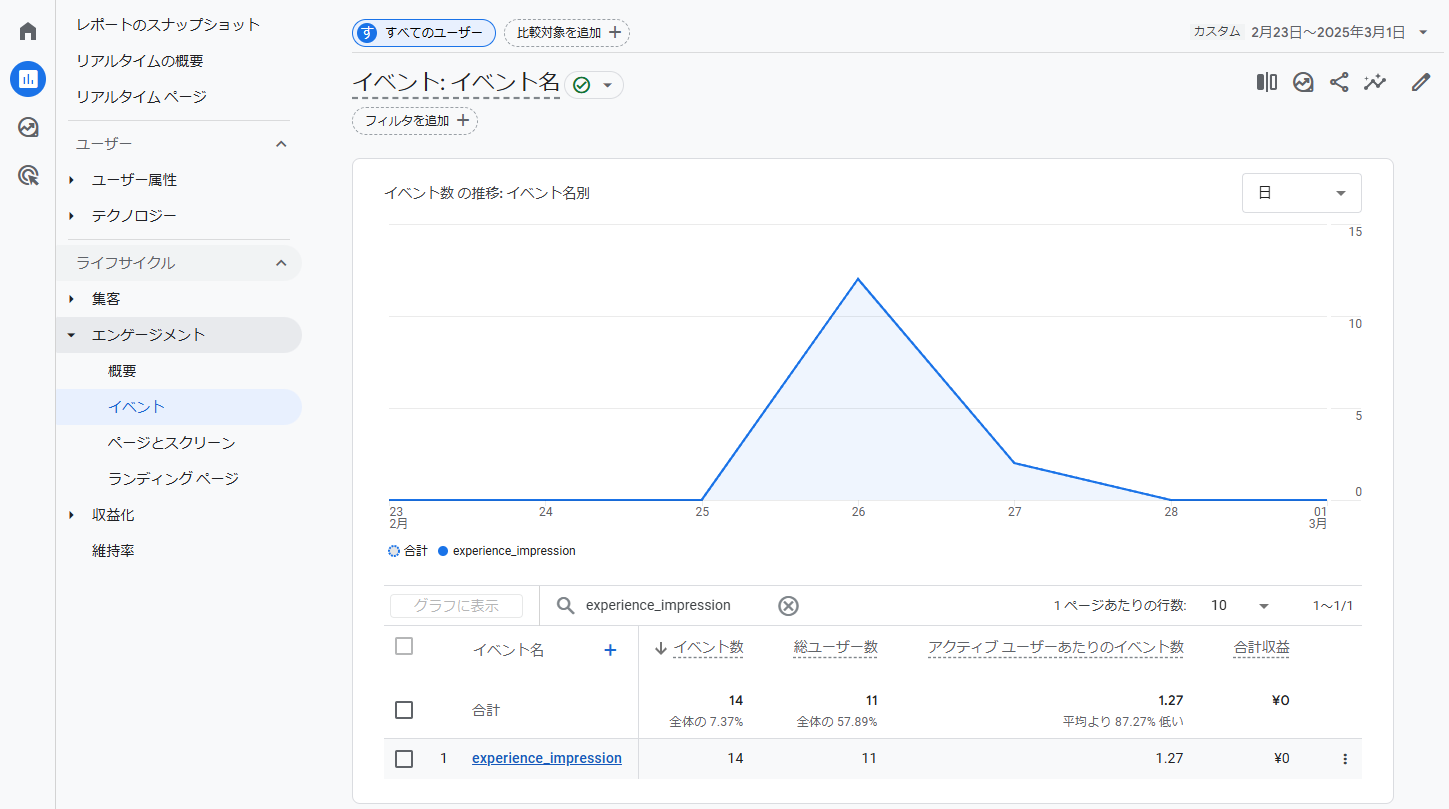Open リアルタイムの概要
The height and width of the screenshot is (809, 1449).
140,60
